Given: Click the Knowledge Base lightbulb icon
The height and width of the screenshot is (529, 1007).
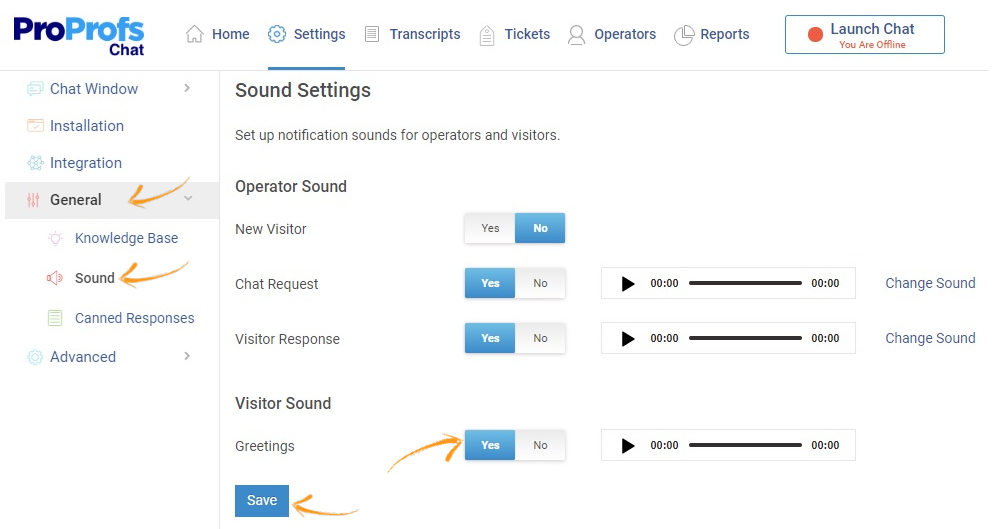Looking at the screenshot, I should 55,238.
